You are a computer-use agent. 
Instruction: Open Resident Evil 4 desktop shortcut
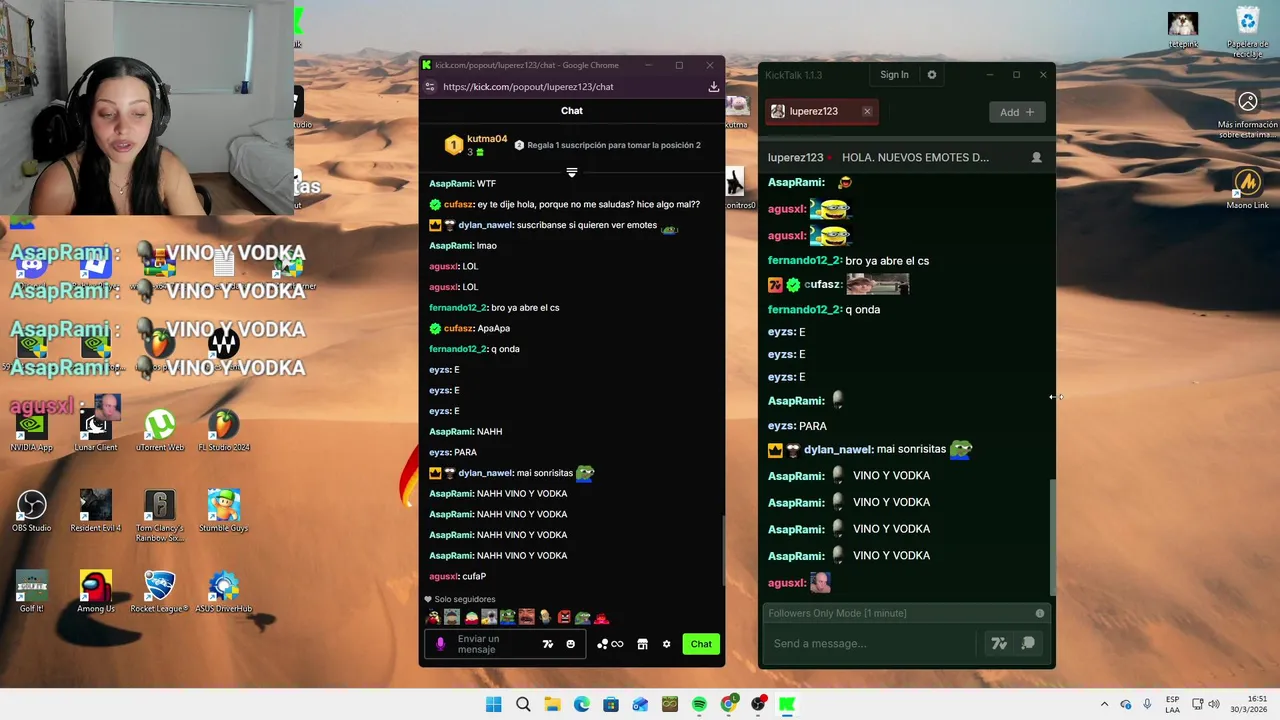[96, 511]
